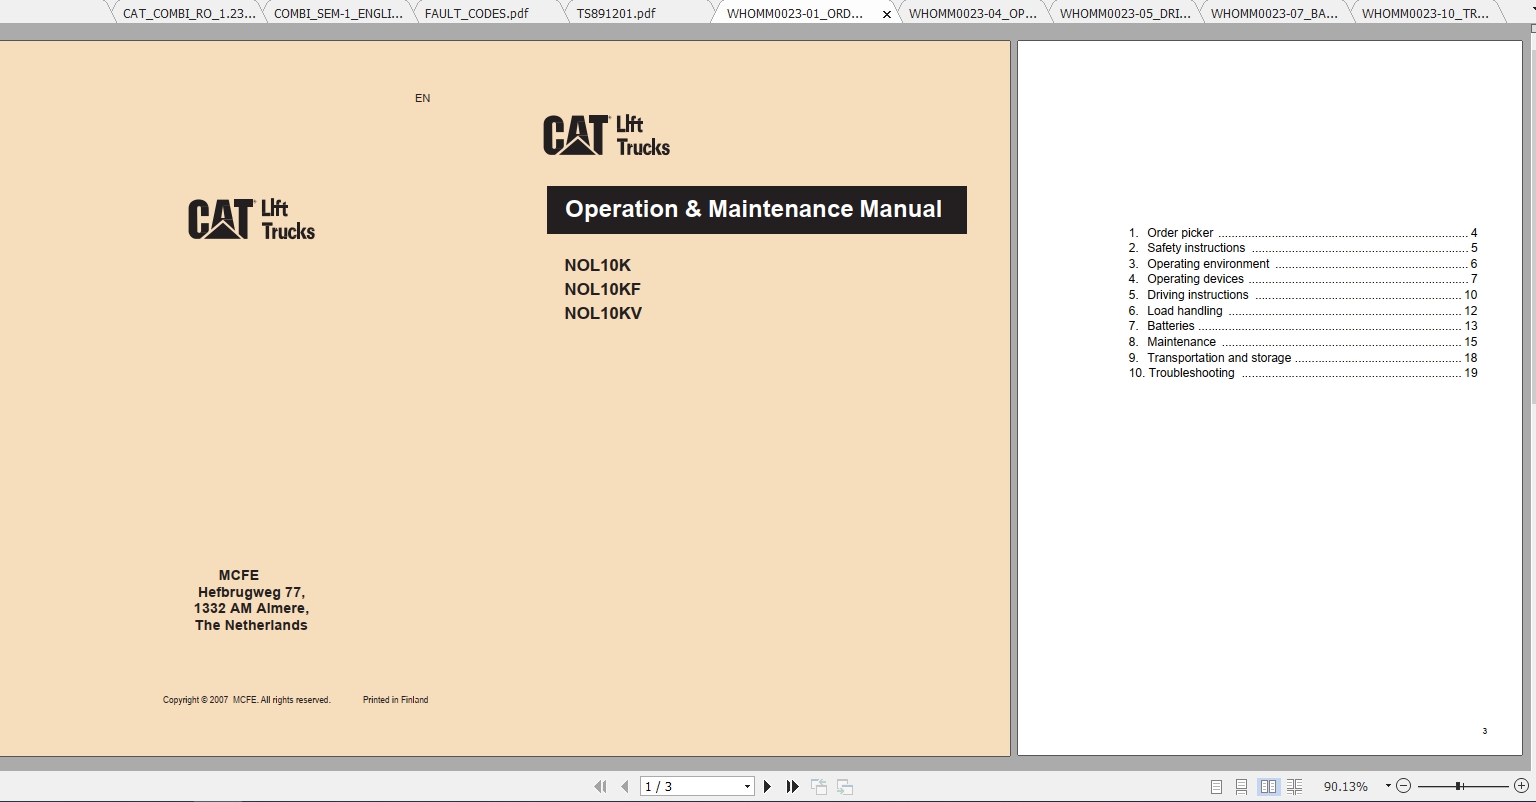Go to the next page
The height and width of the screenshot is (802, 1536).
767,786
